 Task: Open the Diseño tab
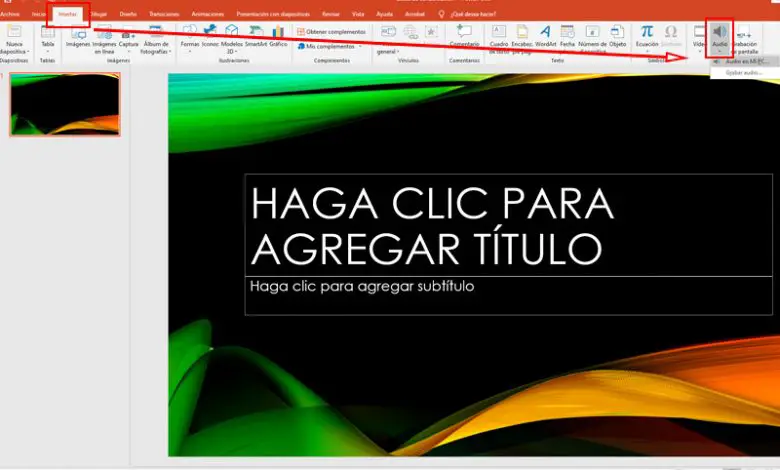point(128,14)
